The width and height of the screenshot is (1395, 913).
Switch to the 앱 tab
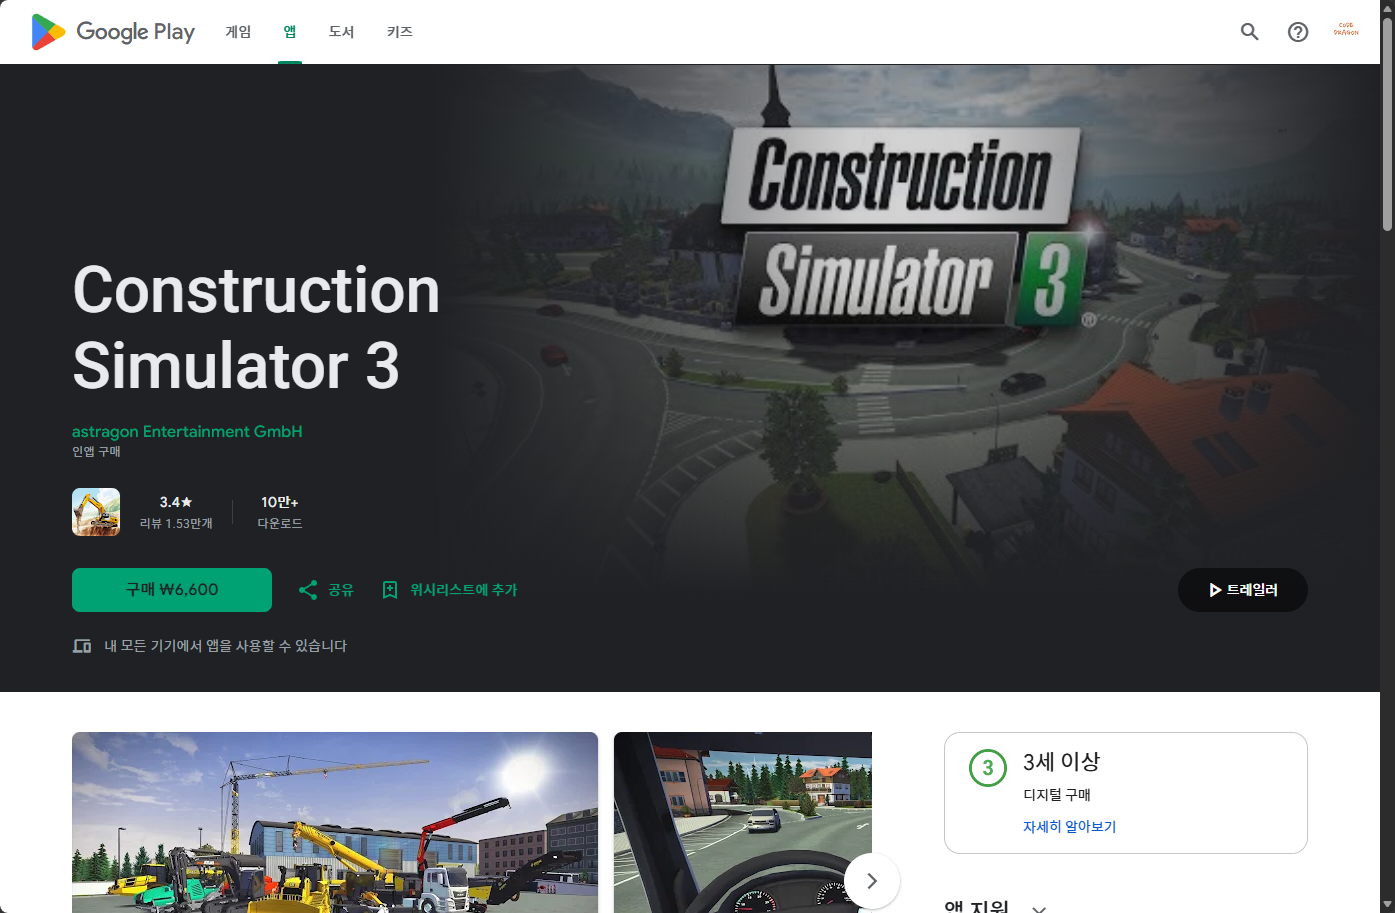pyautogui.click(x=290, y=32)
